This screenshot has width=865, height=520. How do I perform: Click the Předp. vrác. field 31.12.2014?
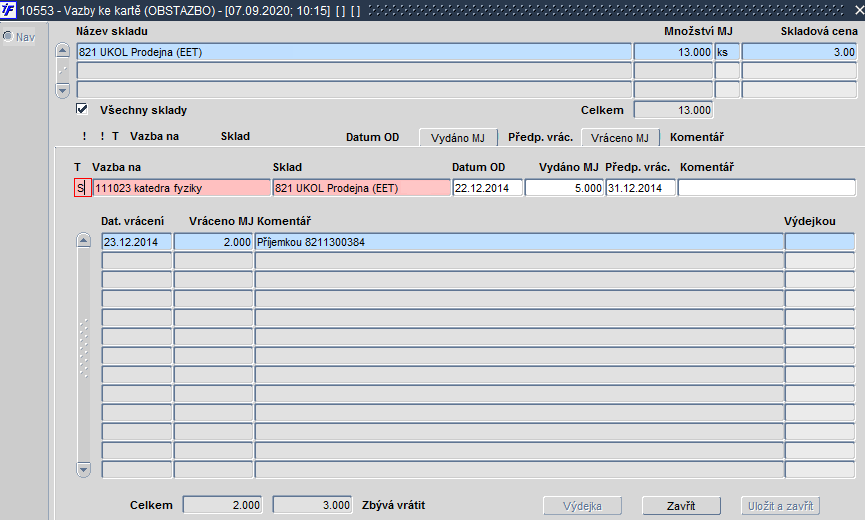point(640,188)
